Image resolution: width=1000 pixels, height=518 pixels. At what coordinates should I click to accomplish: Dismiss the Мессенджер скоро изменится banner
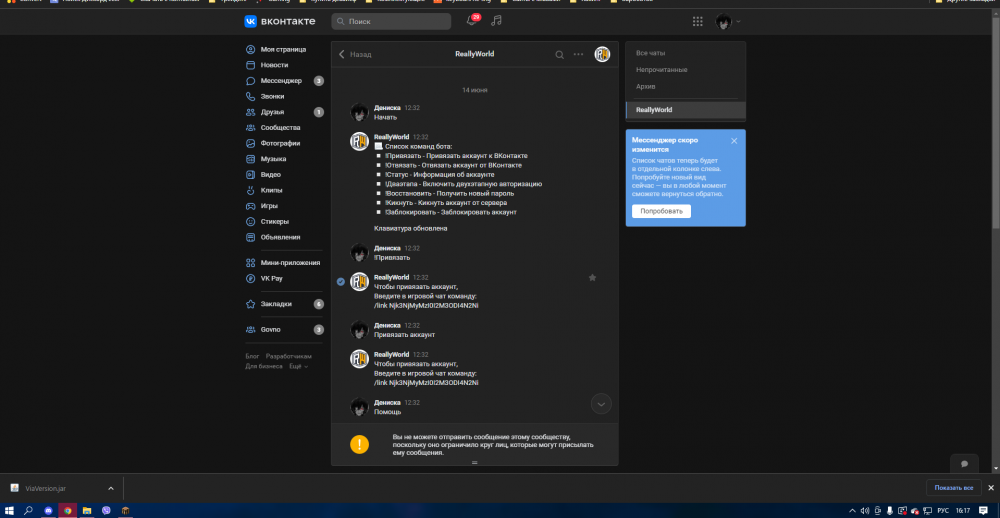coord(734,141)
